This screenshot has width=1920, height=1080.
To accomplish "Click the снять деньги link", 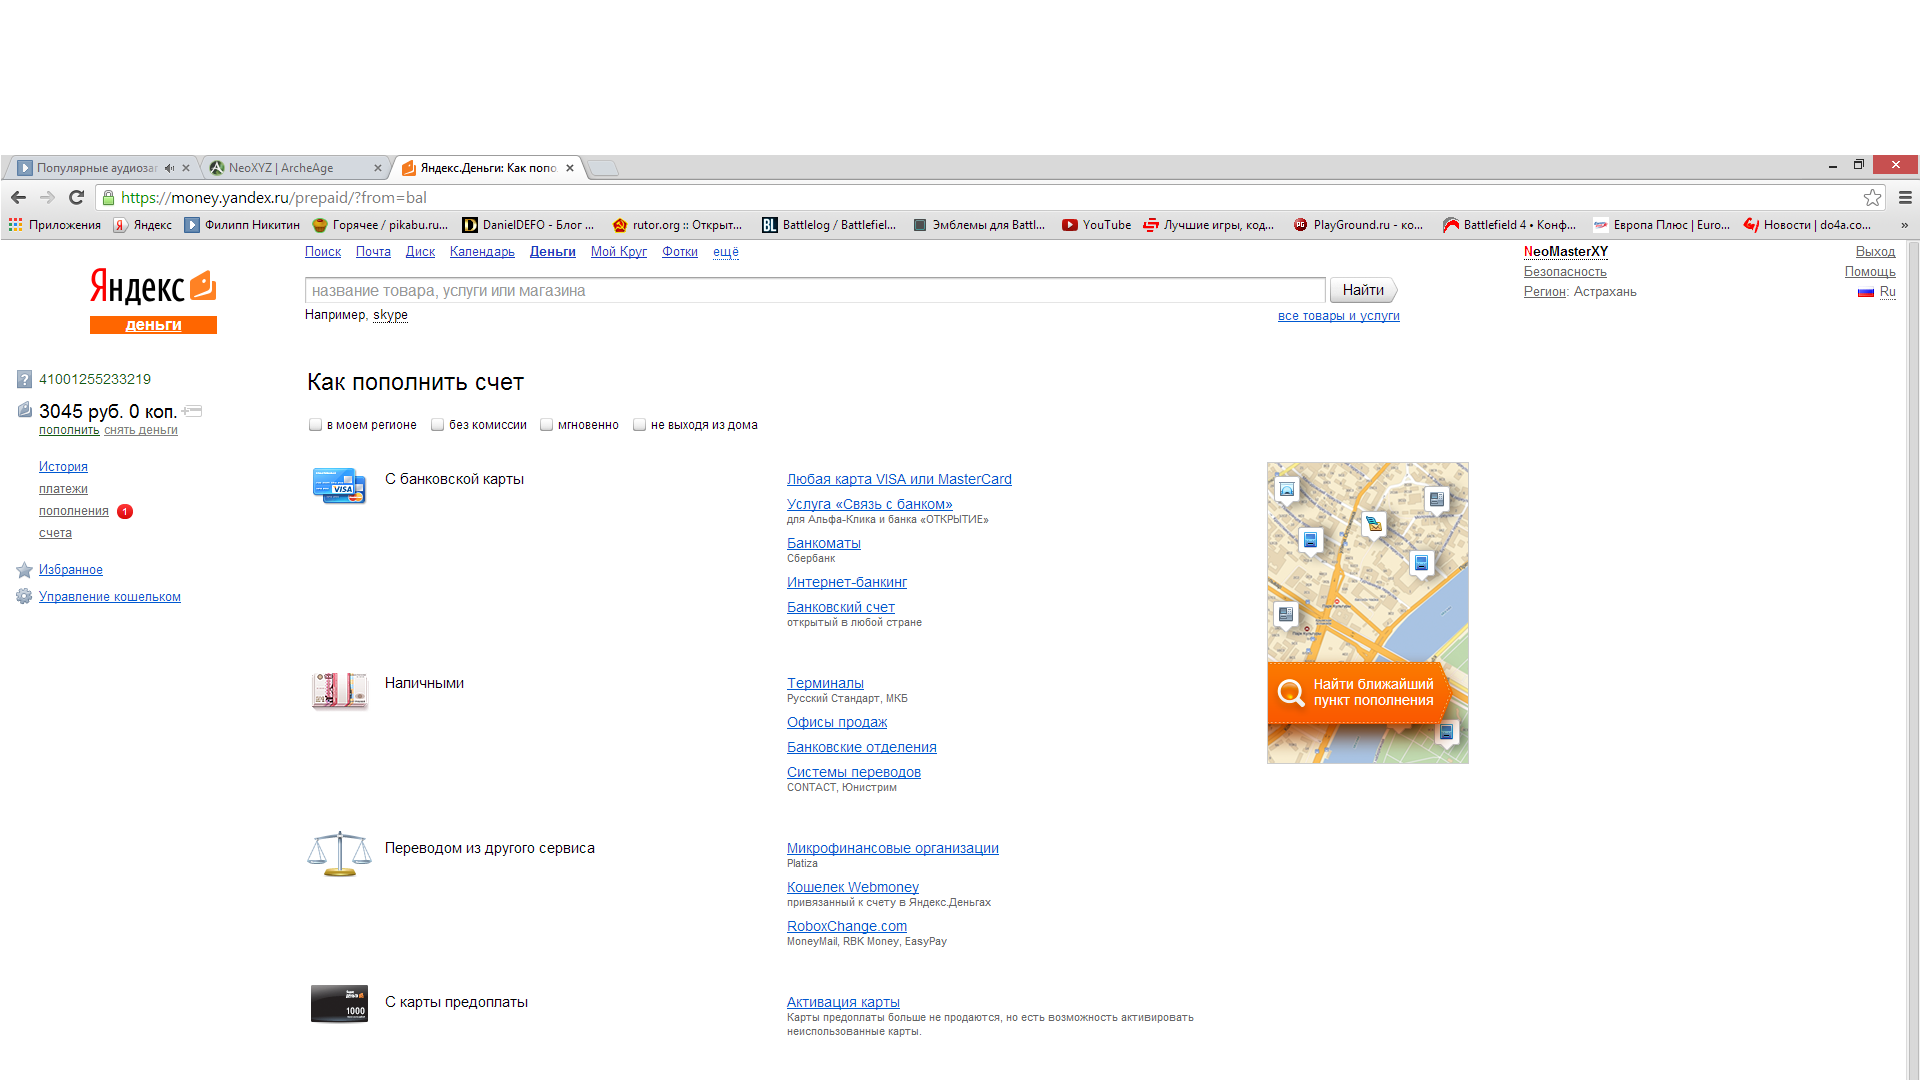I will (x=141, y=430).
